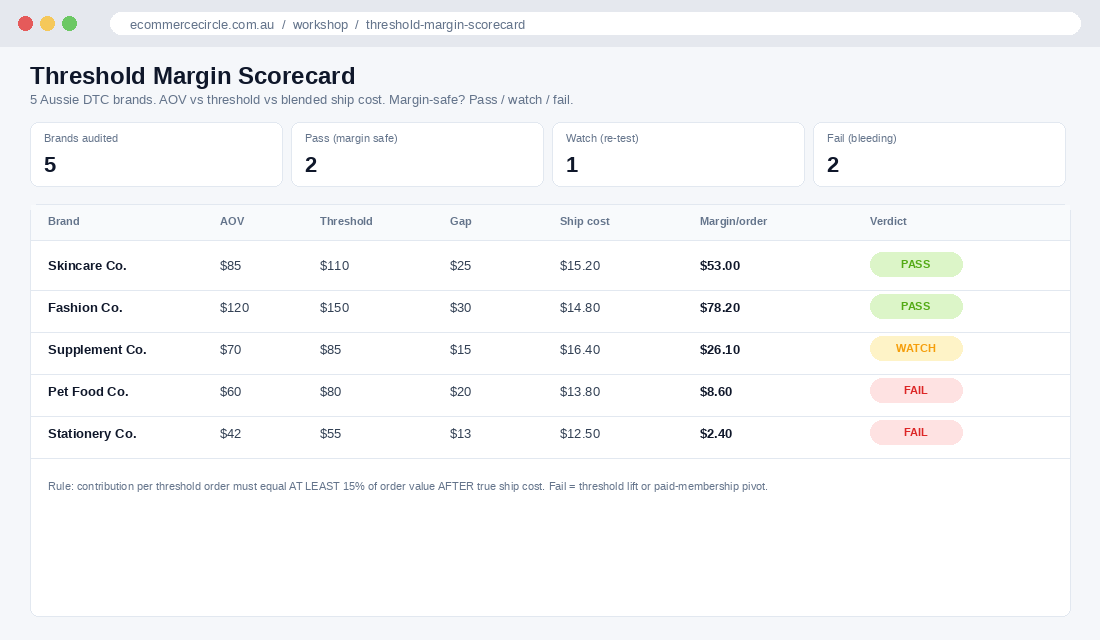Click Fashion Co. AOV $120
The height and width of the screenshot is (640, 1100).
tap(234, 307)
